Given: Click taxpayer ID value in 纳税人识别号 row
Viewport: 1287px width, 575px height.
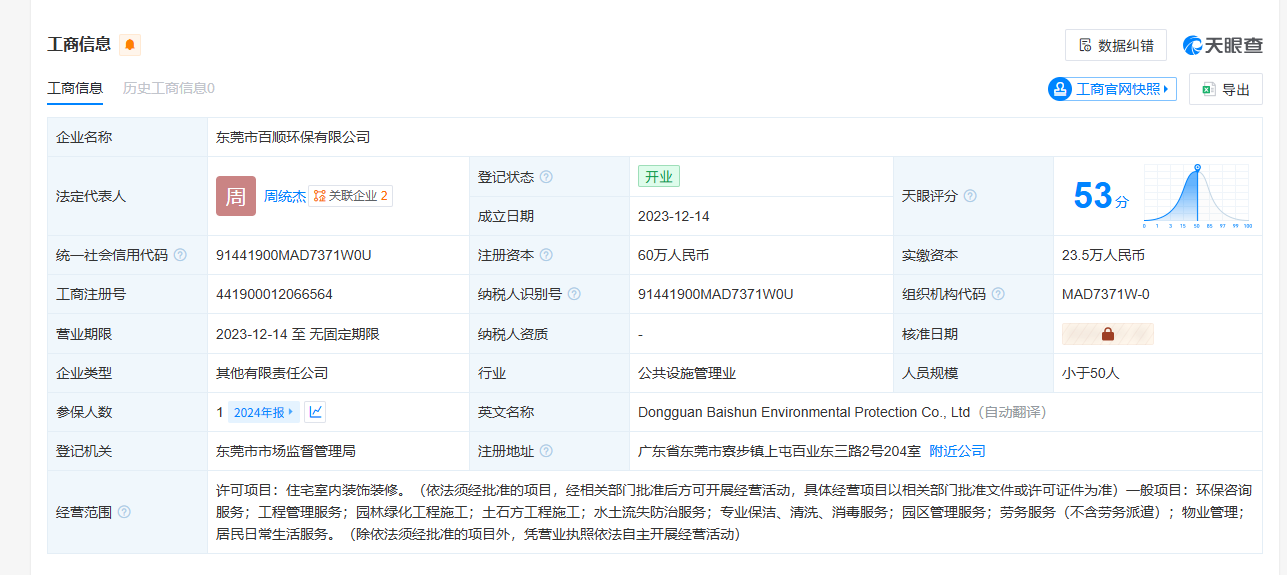Looking at the screenshot, I should coord(716,294).
